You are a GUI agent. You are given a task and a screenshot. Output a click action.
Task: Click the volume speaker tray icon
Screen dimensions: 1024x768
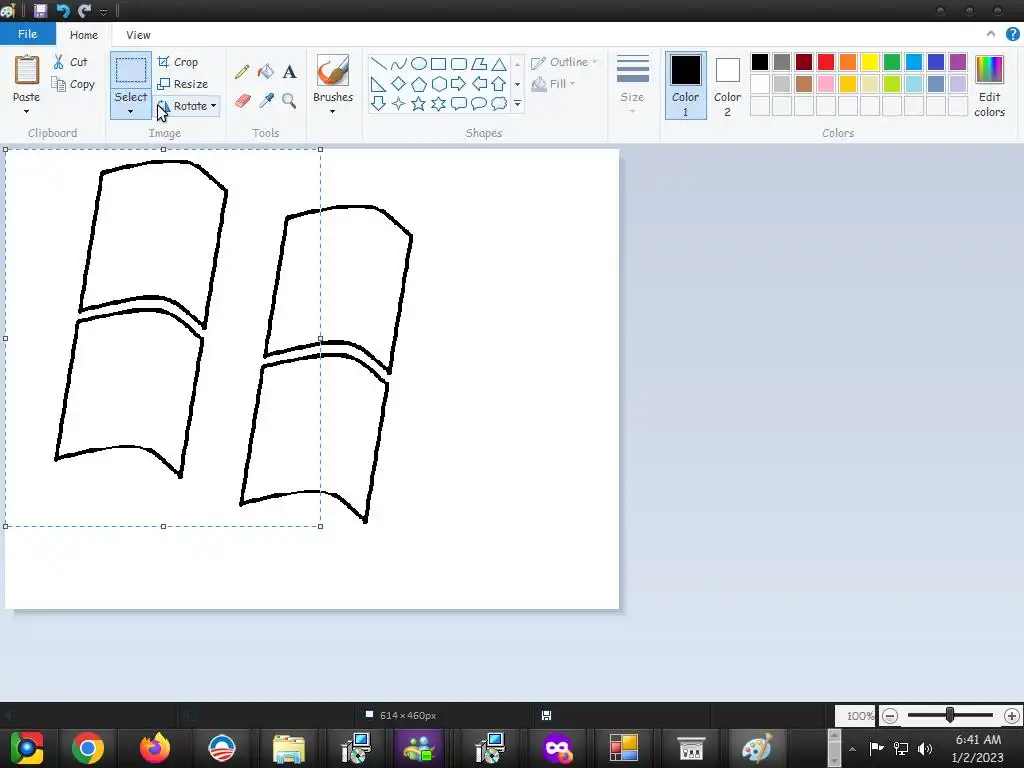[x=925, y=748]
